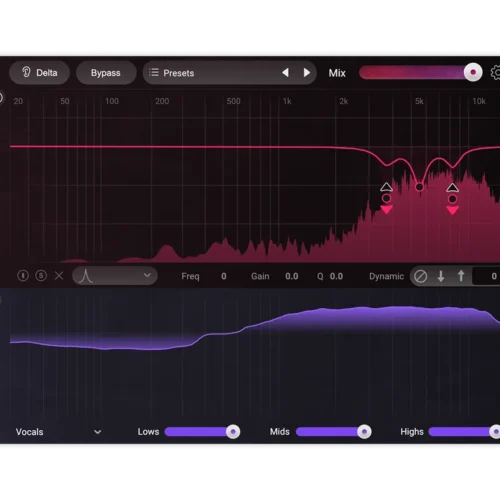
Task: Click the Dynamic label
Action: coord(386,276)
